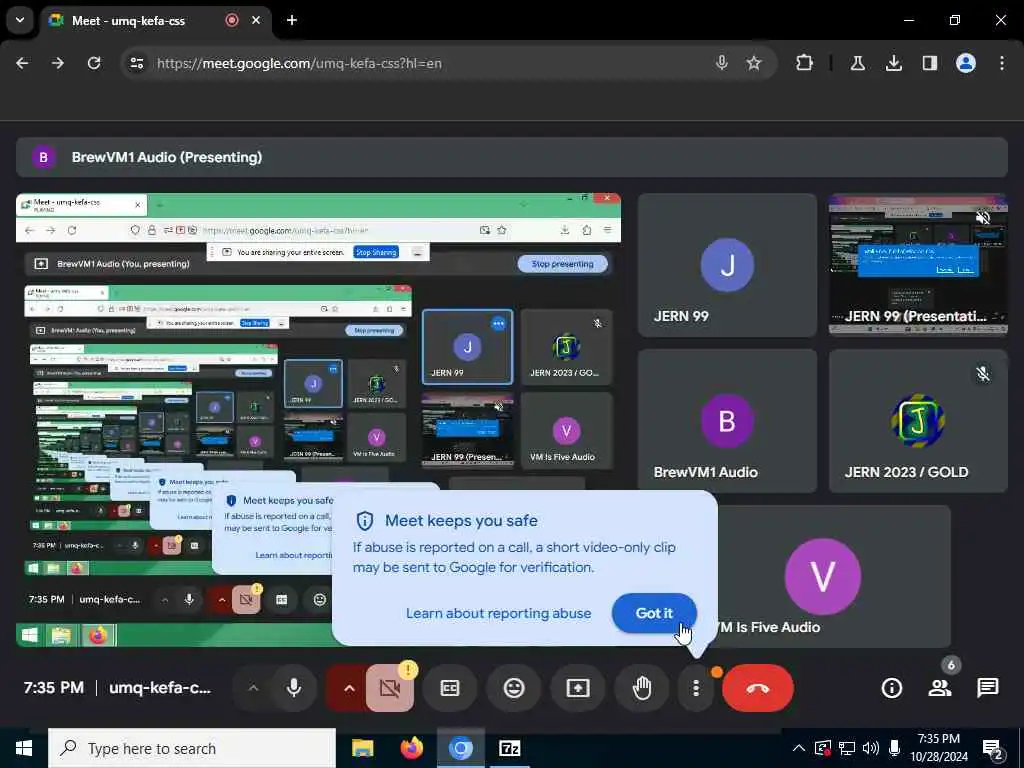Open Chrome Labs flask icon
The image size is (1024, 768).
(x=857, y=63)
